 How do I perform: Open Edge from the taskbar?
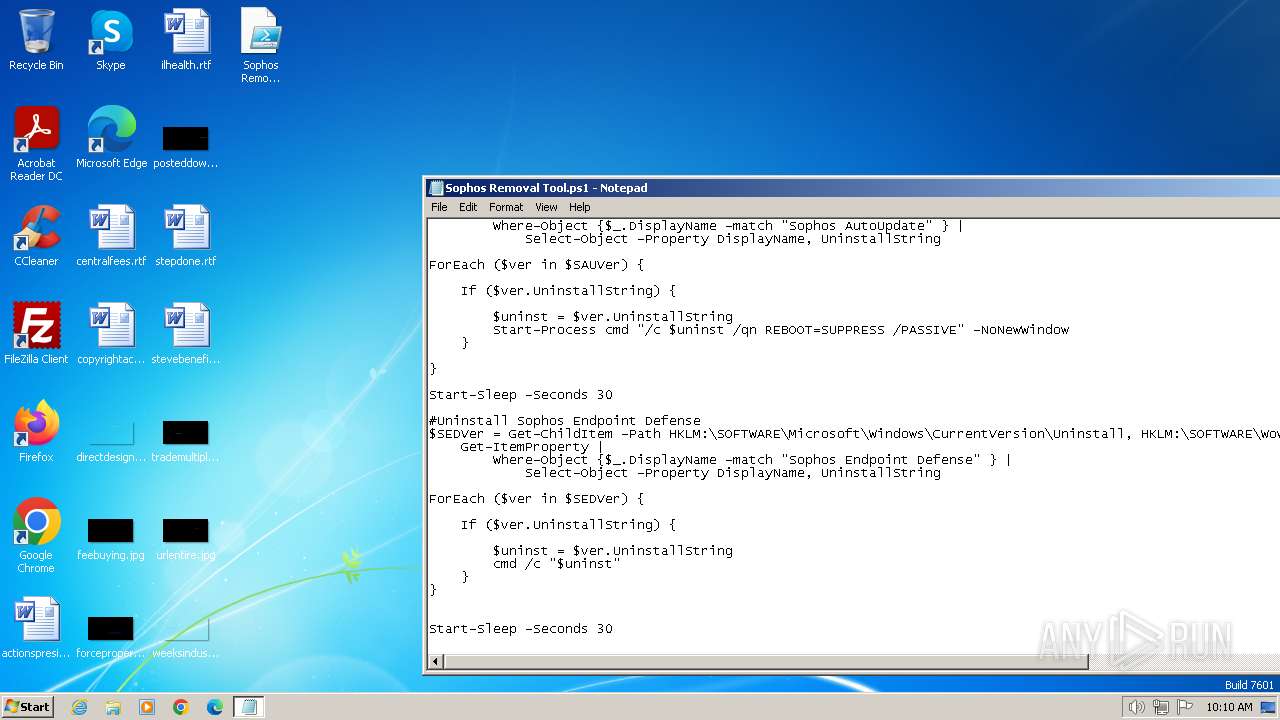[x=215, y=707]
